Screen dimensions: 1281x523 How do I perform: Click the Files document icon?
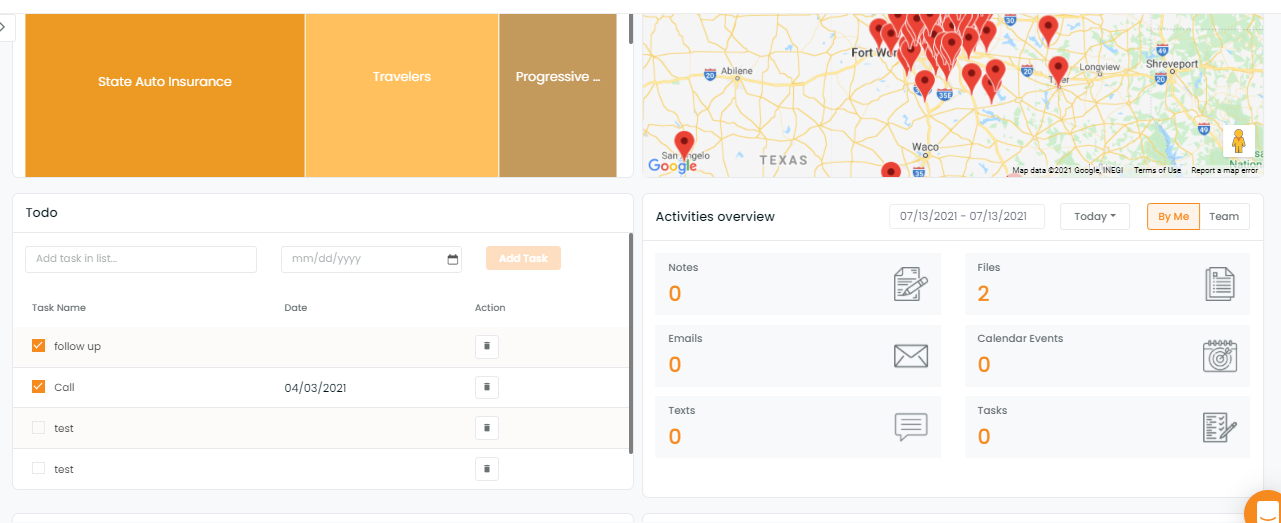click(x=1220, y=284)
